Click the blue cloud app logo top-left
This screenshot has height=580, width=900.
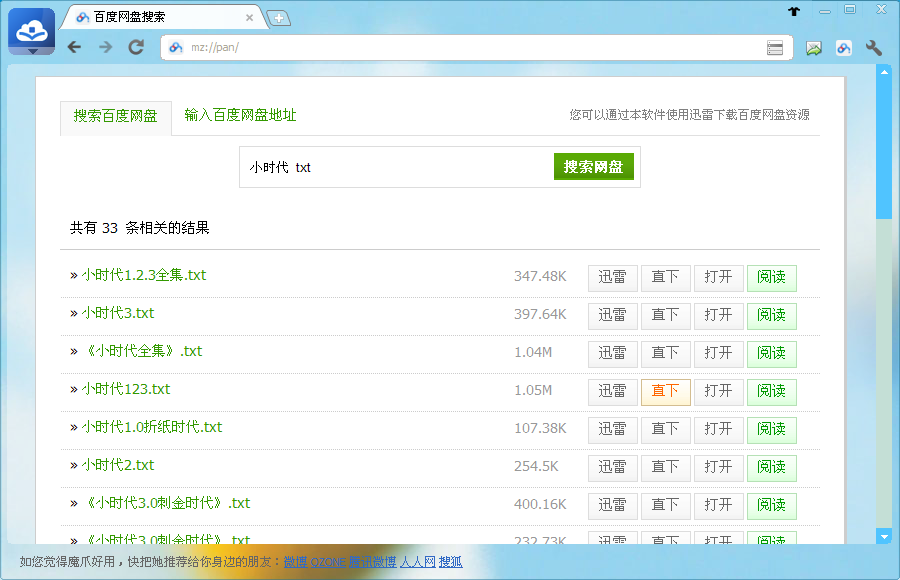coord(31,31)
